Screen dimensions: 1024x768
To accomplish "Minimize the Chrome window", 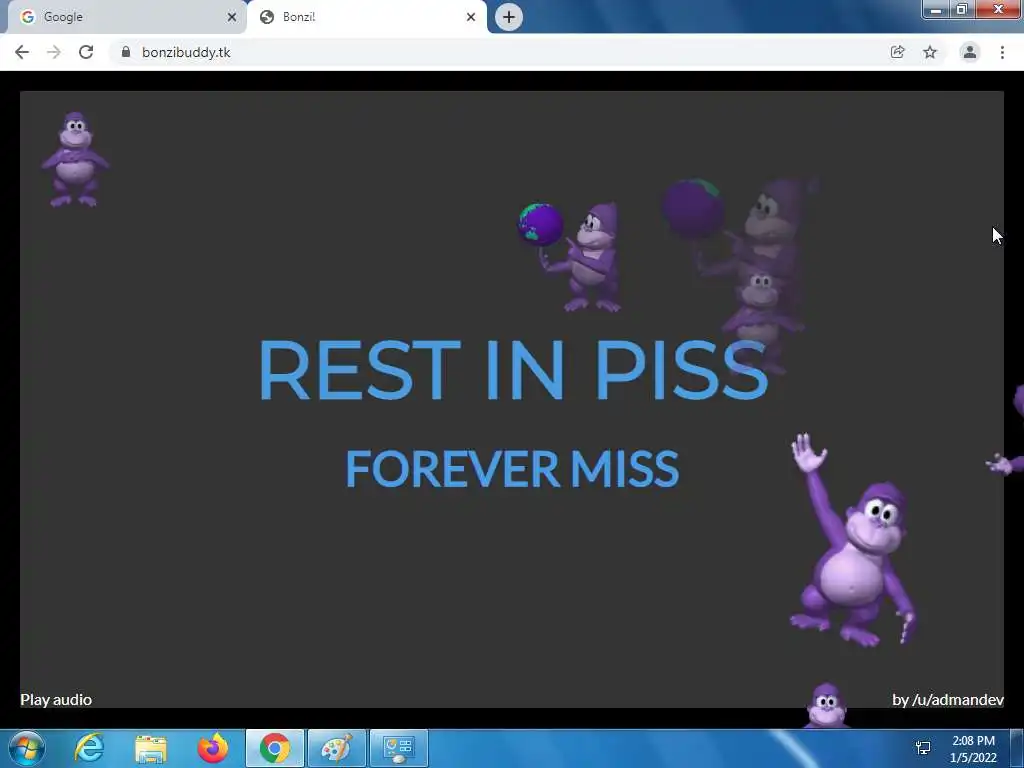I will click(x=936, y=10).
